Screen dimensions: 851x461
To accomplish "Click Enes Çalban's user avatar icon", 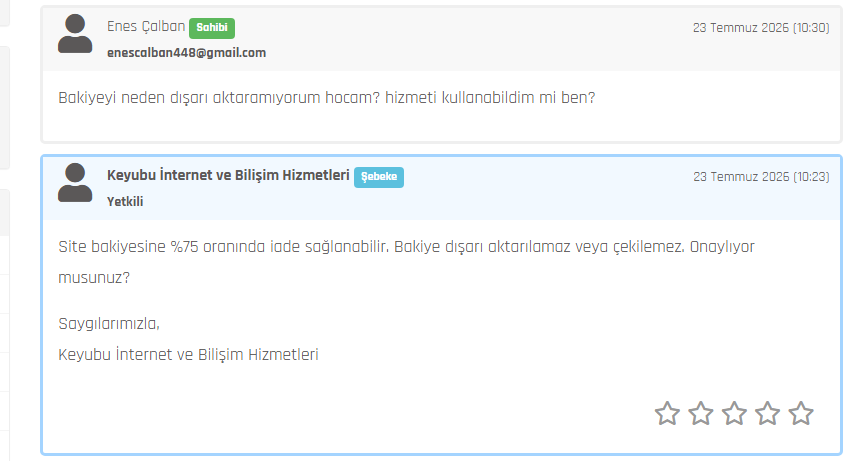I will point(75,34).
